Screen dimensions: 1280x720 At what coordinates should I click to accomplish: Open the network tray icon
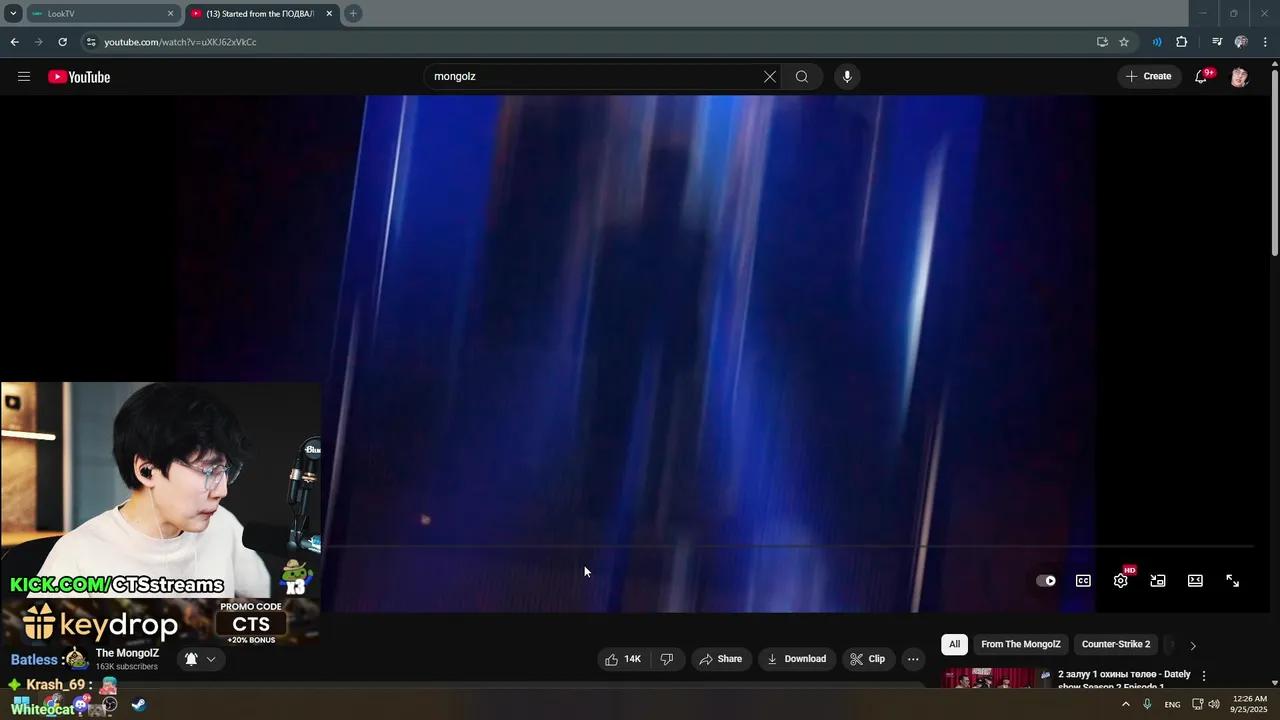(x=1197, y=705)
